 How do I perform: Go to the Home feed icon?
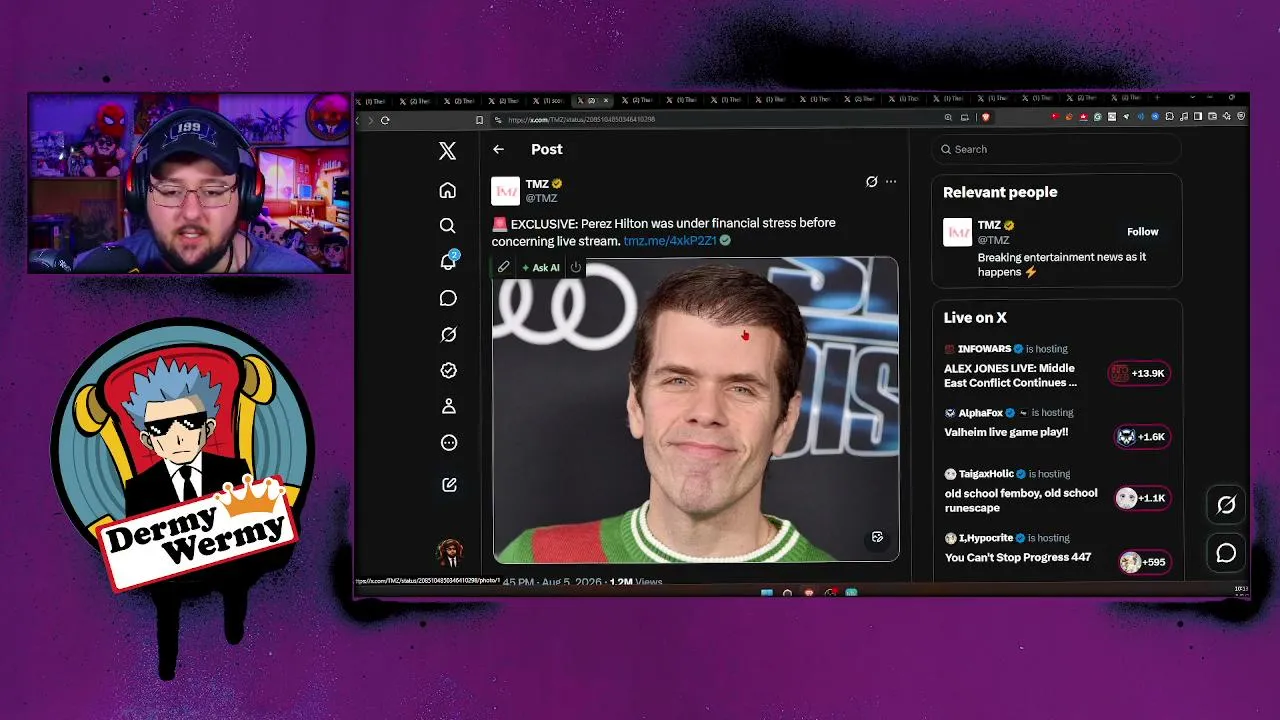pos(448,190)
